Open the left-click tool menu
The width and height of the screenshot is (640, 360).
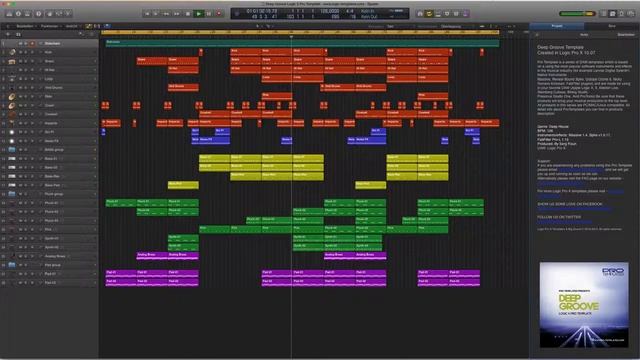[258, 26]
